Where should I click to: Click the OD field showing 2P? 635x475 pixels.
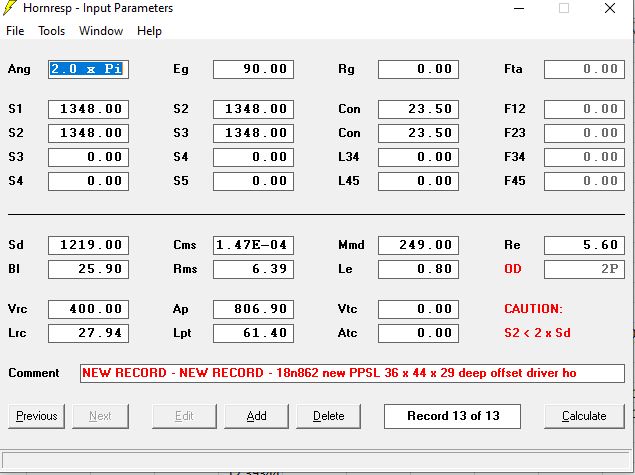pos(584,269)
